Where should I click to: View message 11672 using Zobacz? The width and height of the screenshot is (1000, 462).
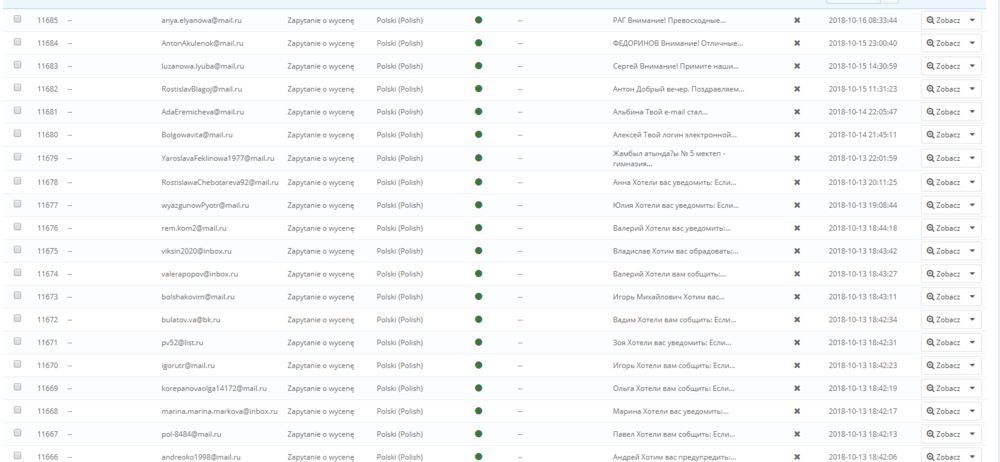(x=943, y=320)
